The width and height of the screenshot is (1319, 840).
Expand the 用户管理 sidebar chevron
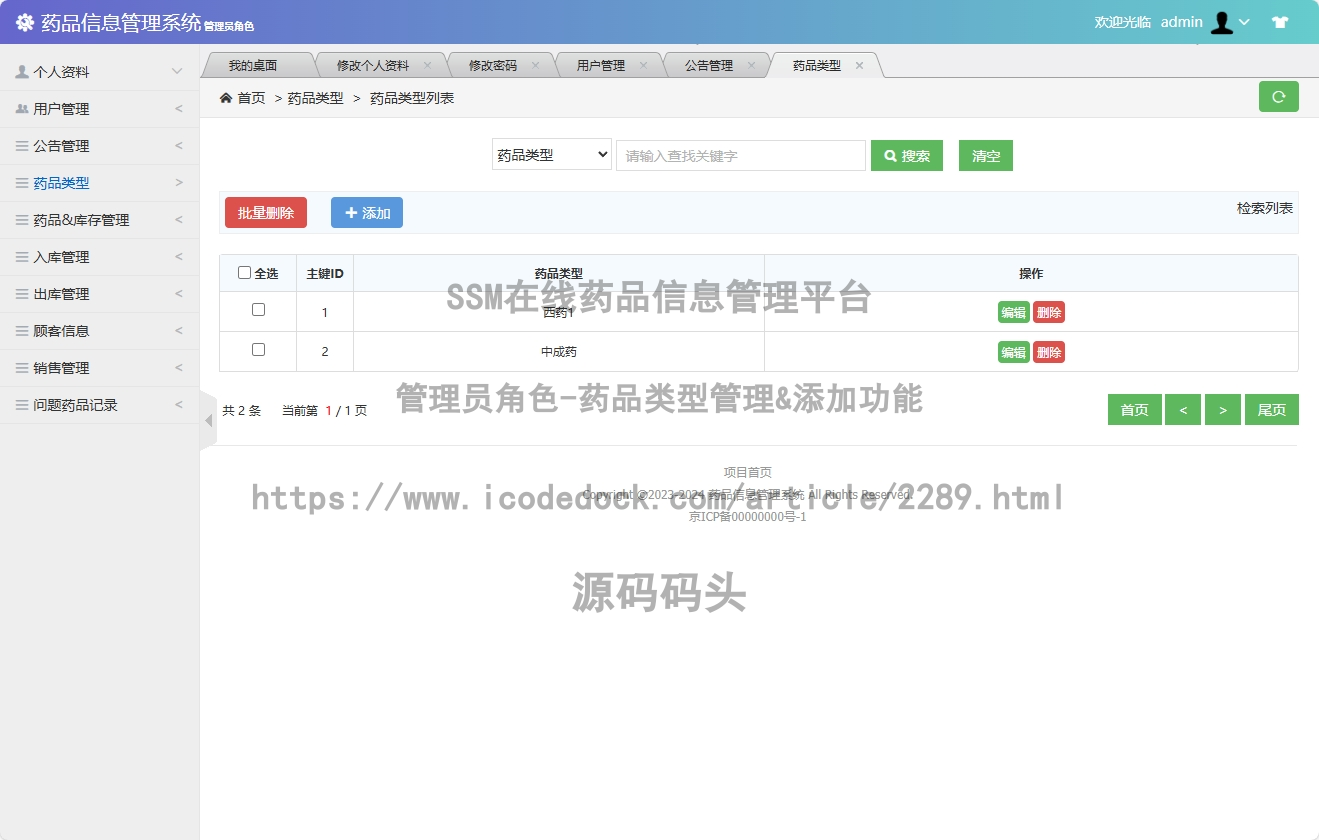tap(179, 109)
